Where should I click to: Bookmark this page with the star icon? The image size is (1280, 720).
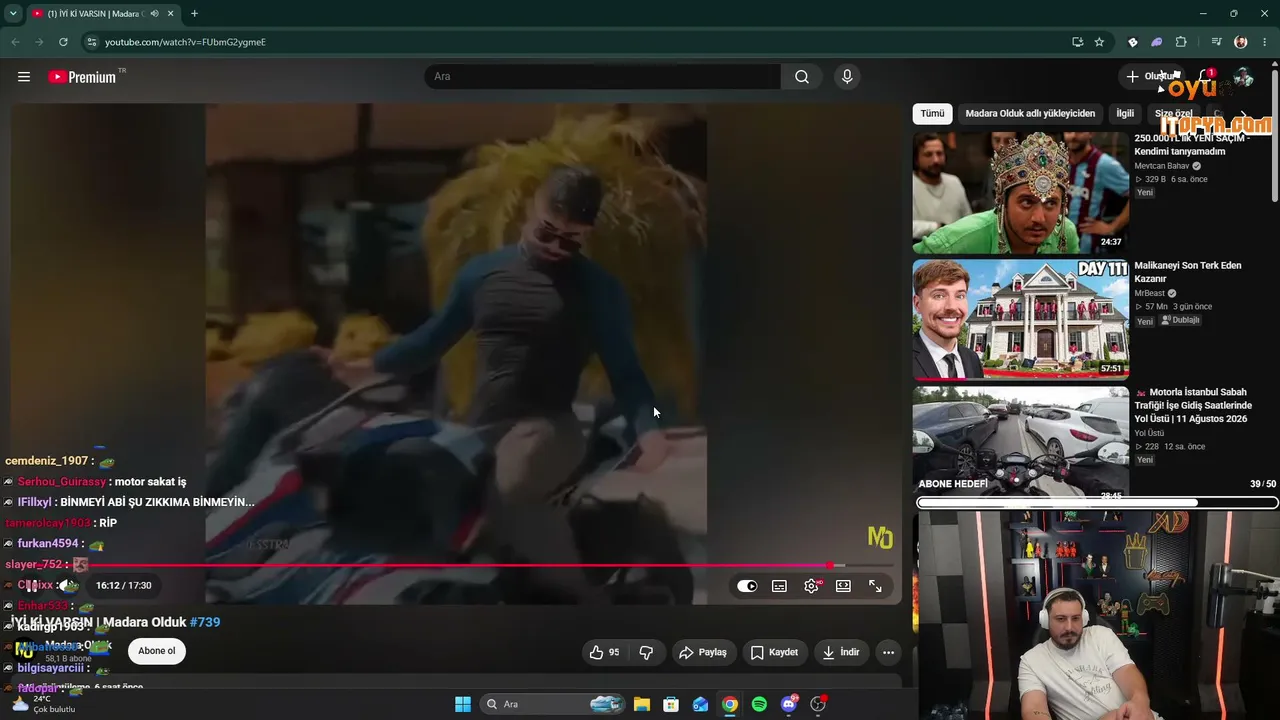[1099, 42]
